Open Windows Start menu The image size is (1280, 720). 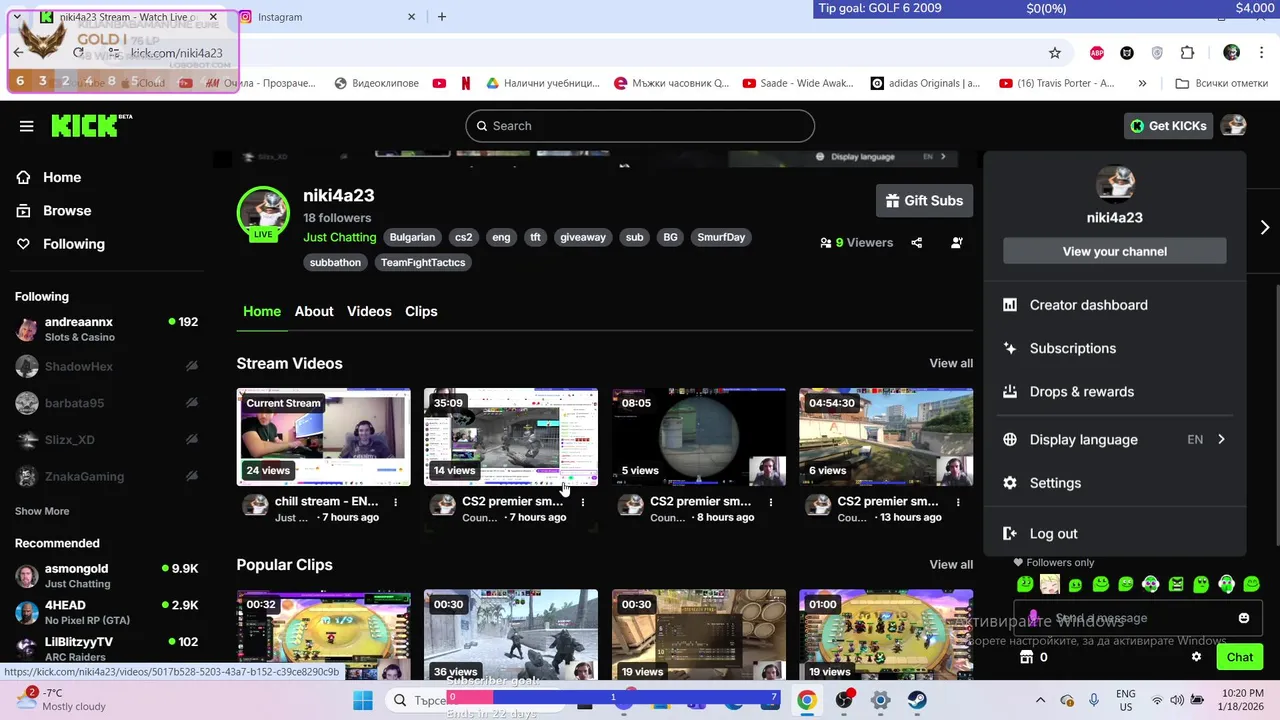[x=363, y=700]
